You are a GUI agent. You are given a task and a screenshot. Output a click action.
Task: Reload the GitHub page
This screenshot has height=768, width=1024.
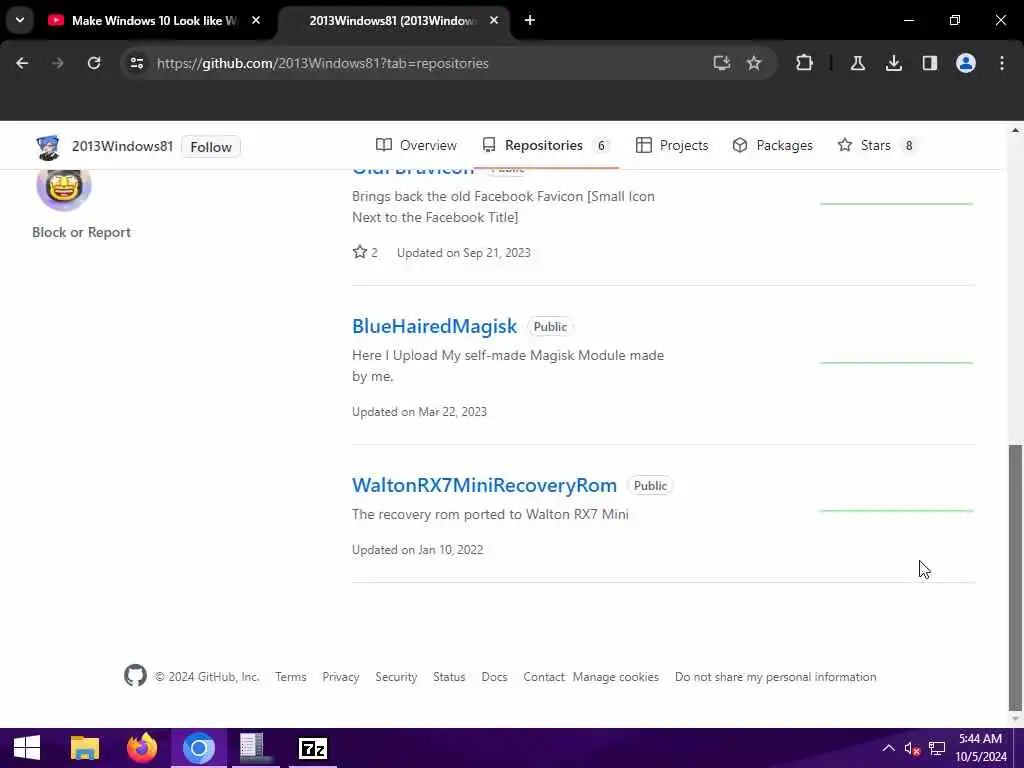tap(94, 63)
